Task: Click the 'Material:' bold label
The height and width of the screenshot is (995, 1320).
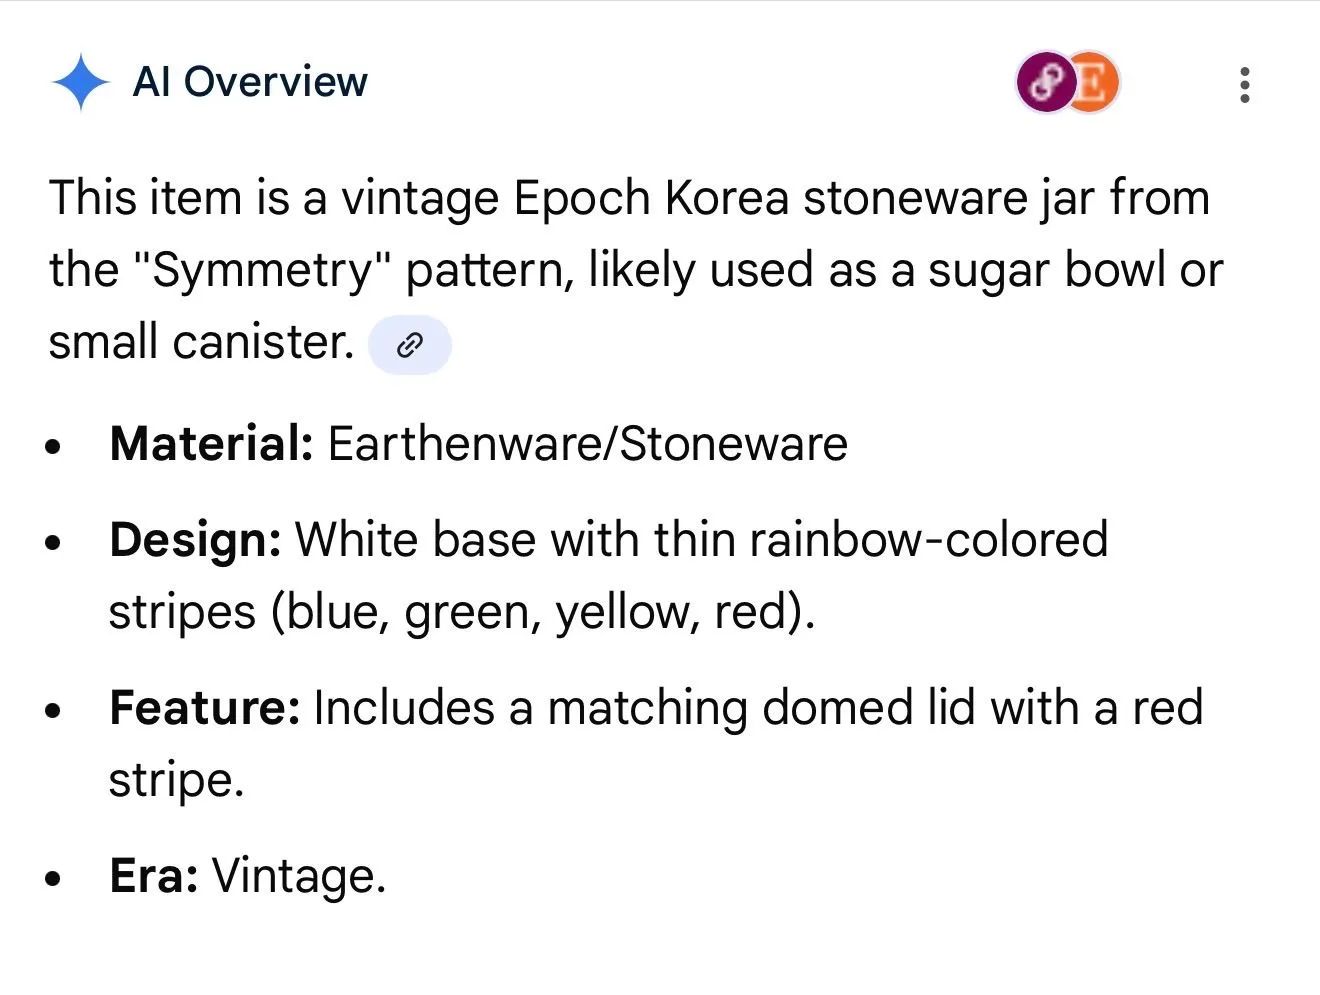Action: pyautogui.click(x=212, y=443)
